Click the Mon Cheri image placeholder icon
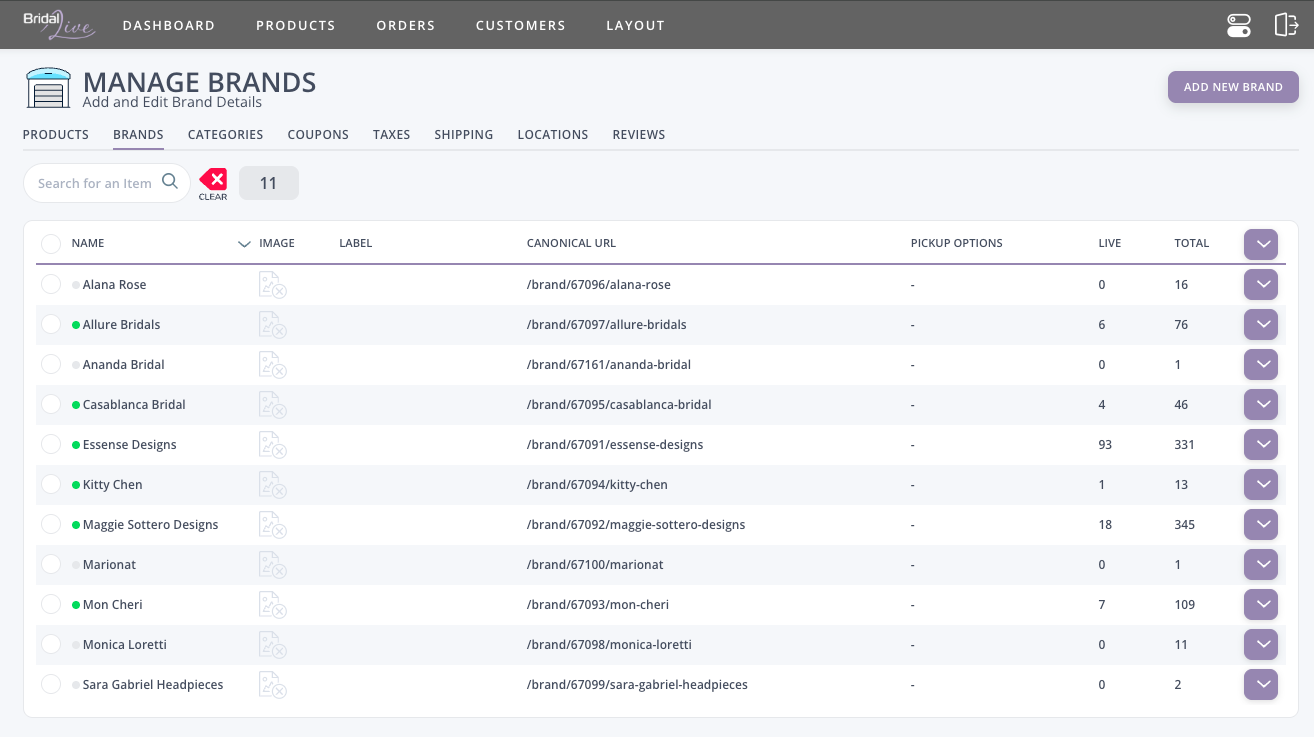The height and width of the screenshot is (737, 1314). pos(272,605)
